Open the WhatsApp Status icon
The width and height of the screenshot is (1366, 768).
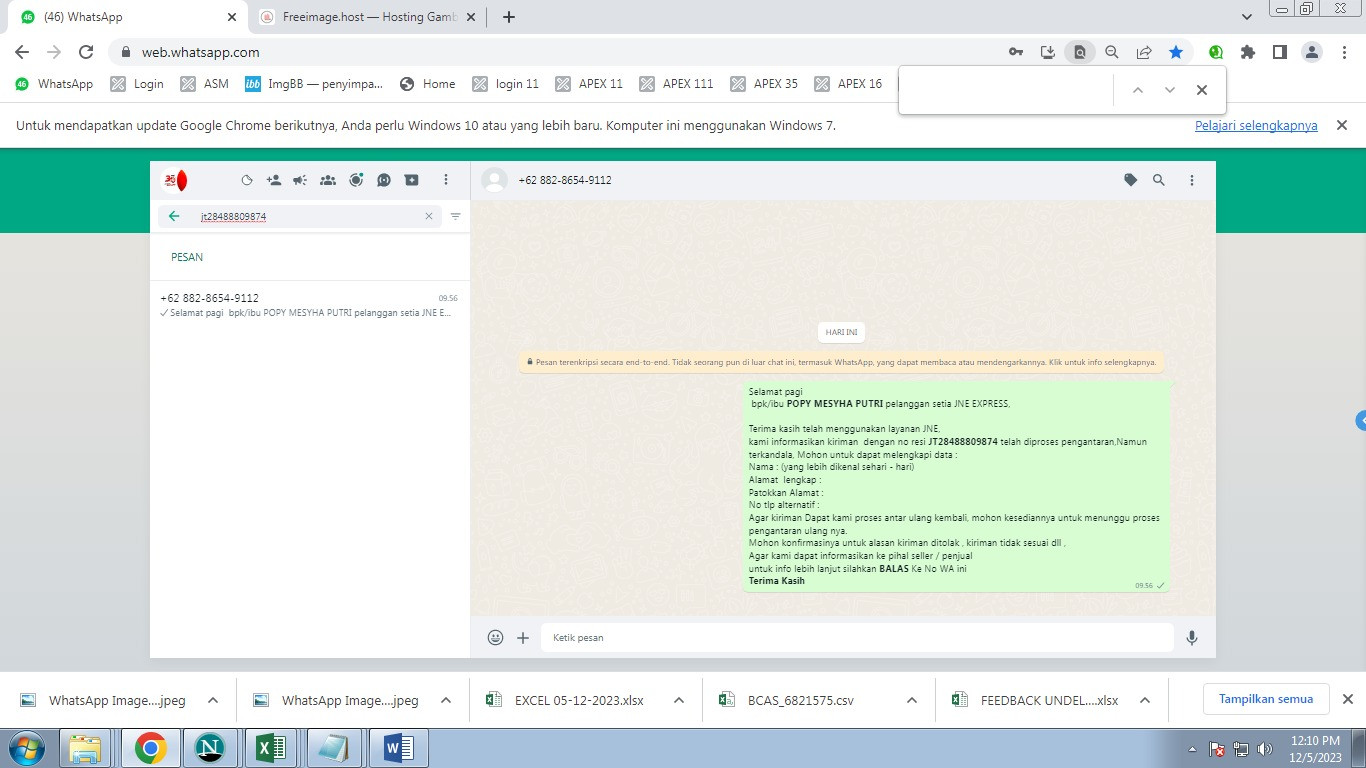[247, 181]
